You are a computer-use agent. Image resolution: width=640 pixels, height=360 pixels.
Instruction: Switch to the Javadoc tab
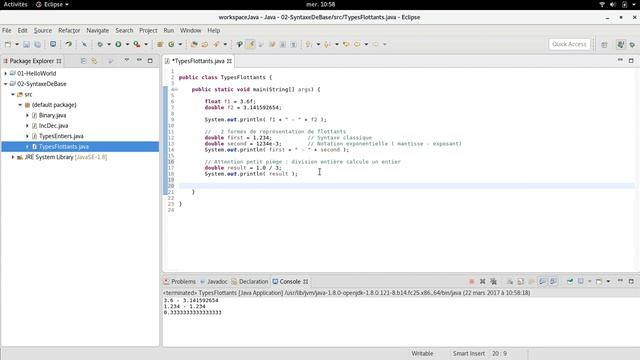214,282
